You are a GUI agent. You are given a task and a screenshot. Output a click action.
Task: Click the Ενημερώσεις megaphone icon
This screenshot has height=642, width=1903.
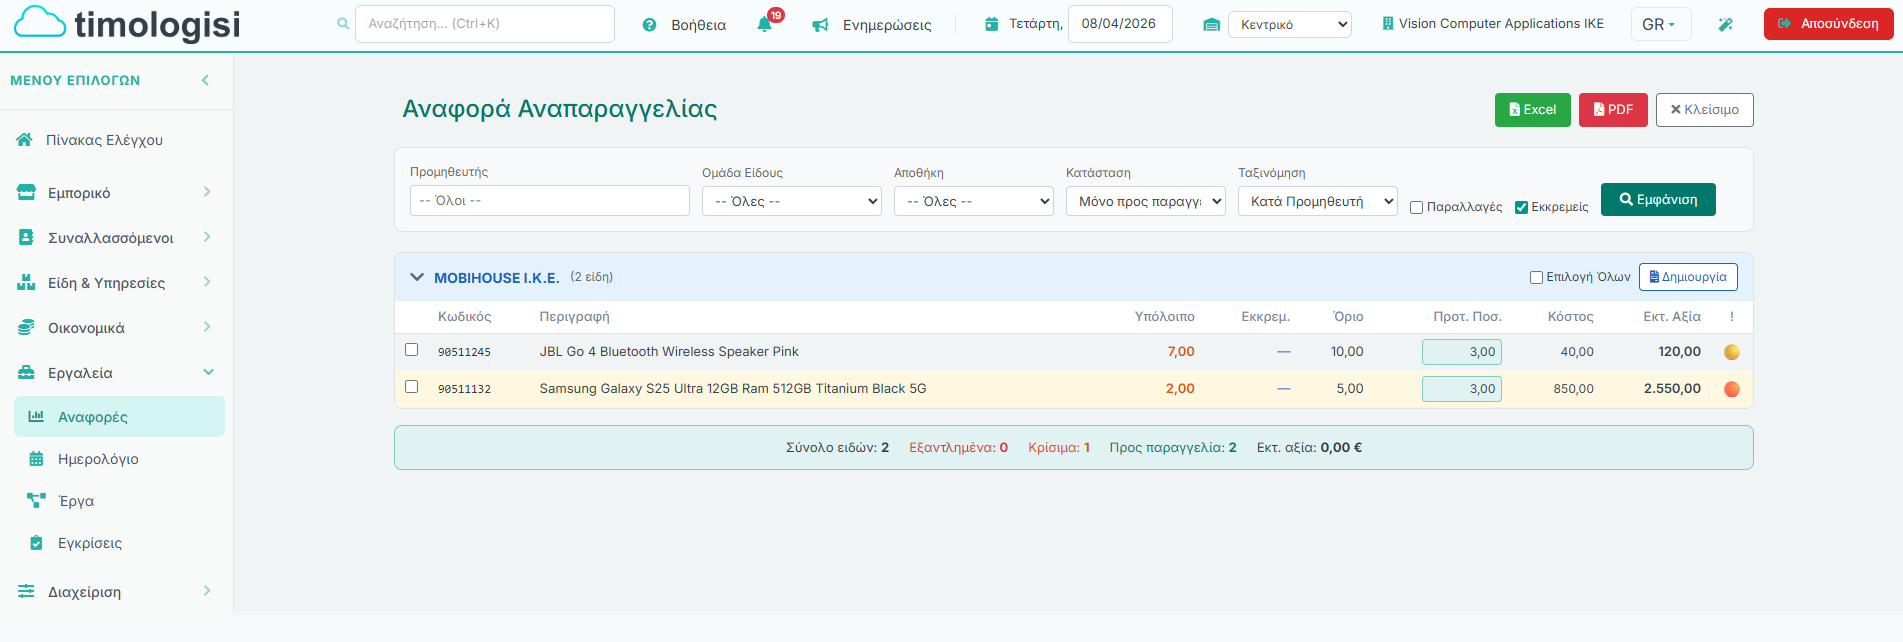(820, 25)
